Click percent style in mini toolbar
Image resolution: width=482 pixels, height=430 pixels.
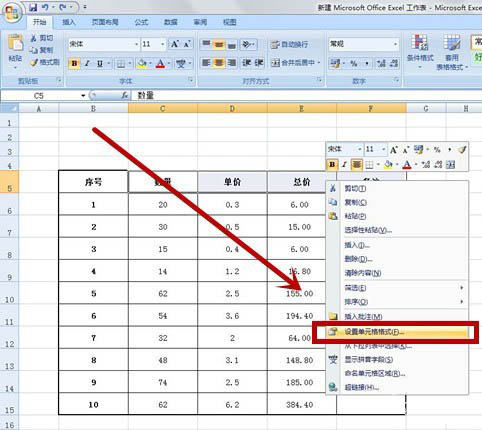(437, 150)
